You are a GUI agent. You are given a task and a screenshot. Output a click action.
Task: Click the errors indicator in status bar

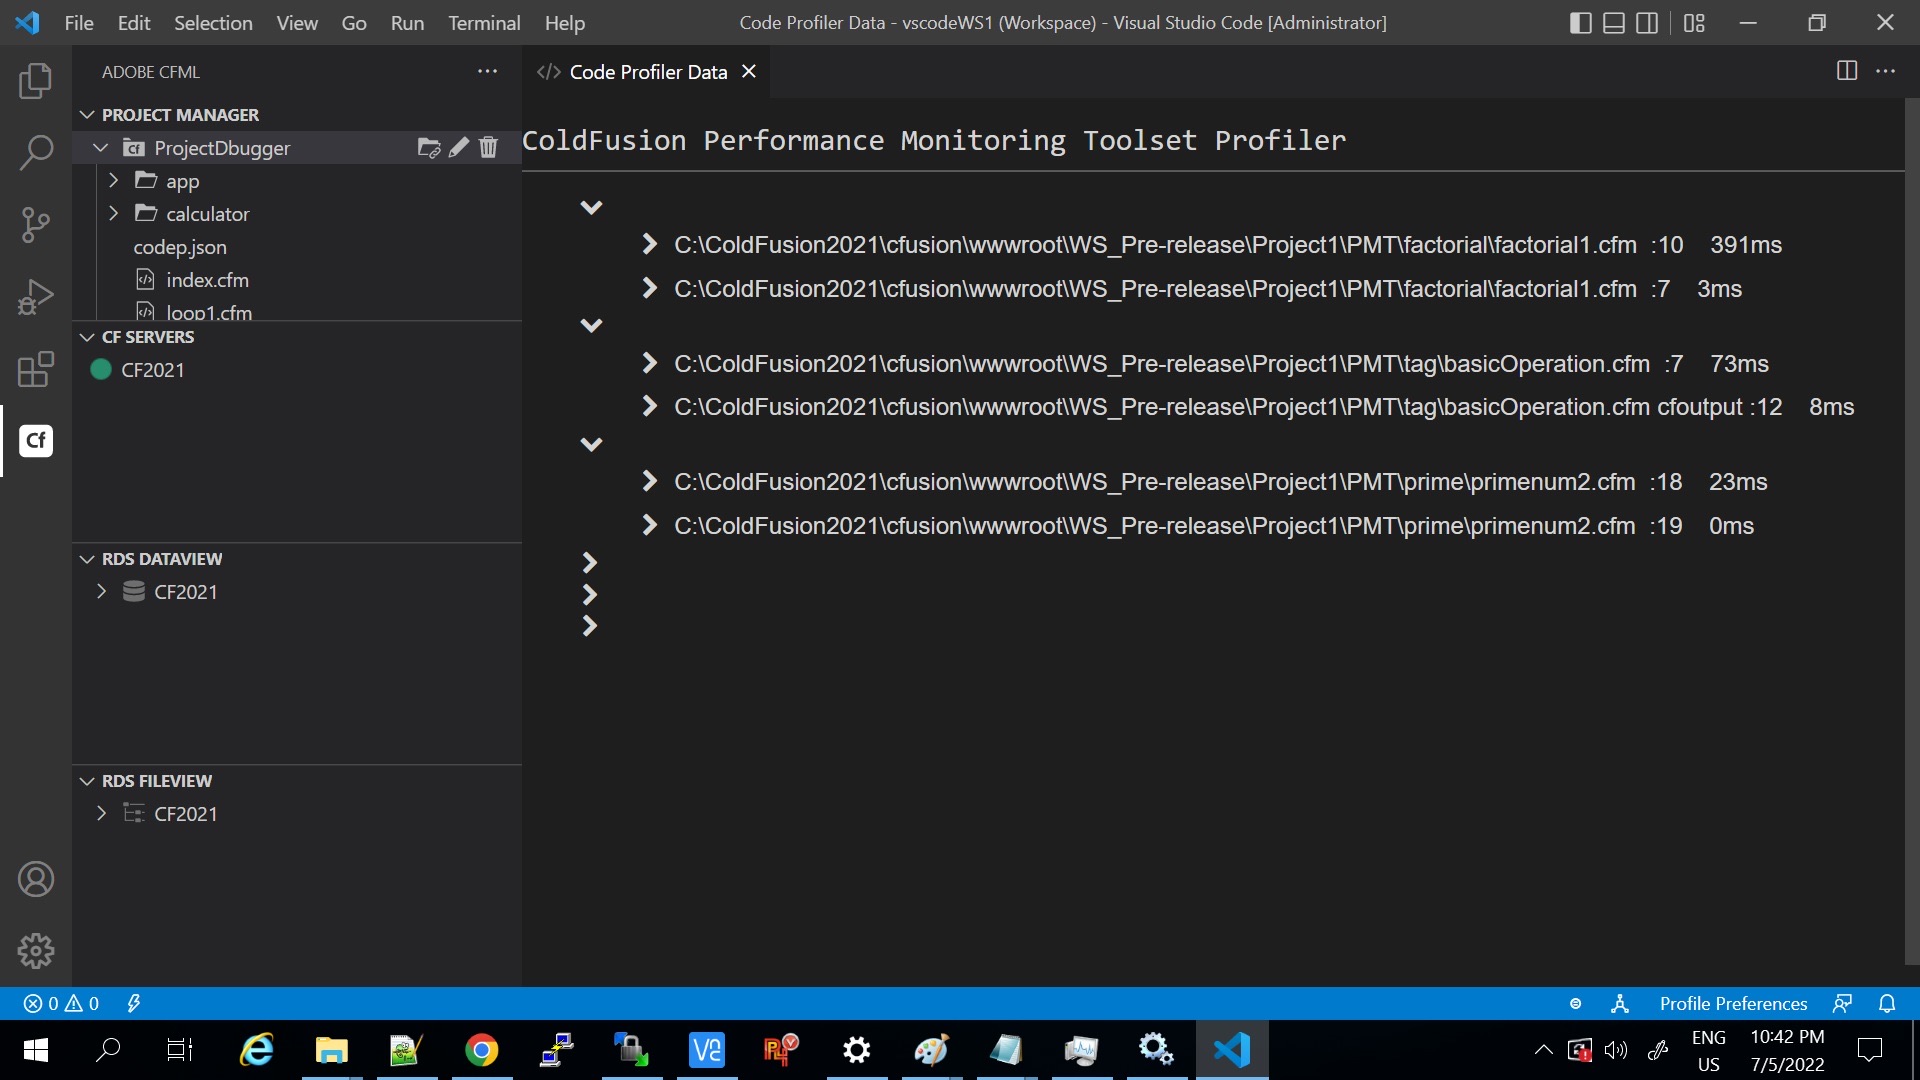[62, 1004]
